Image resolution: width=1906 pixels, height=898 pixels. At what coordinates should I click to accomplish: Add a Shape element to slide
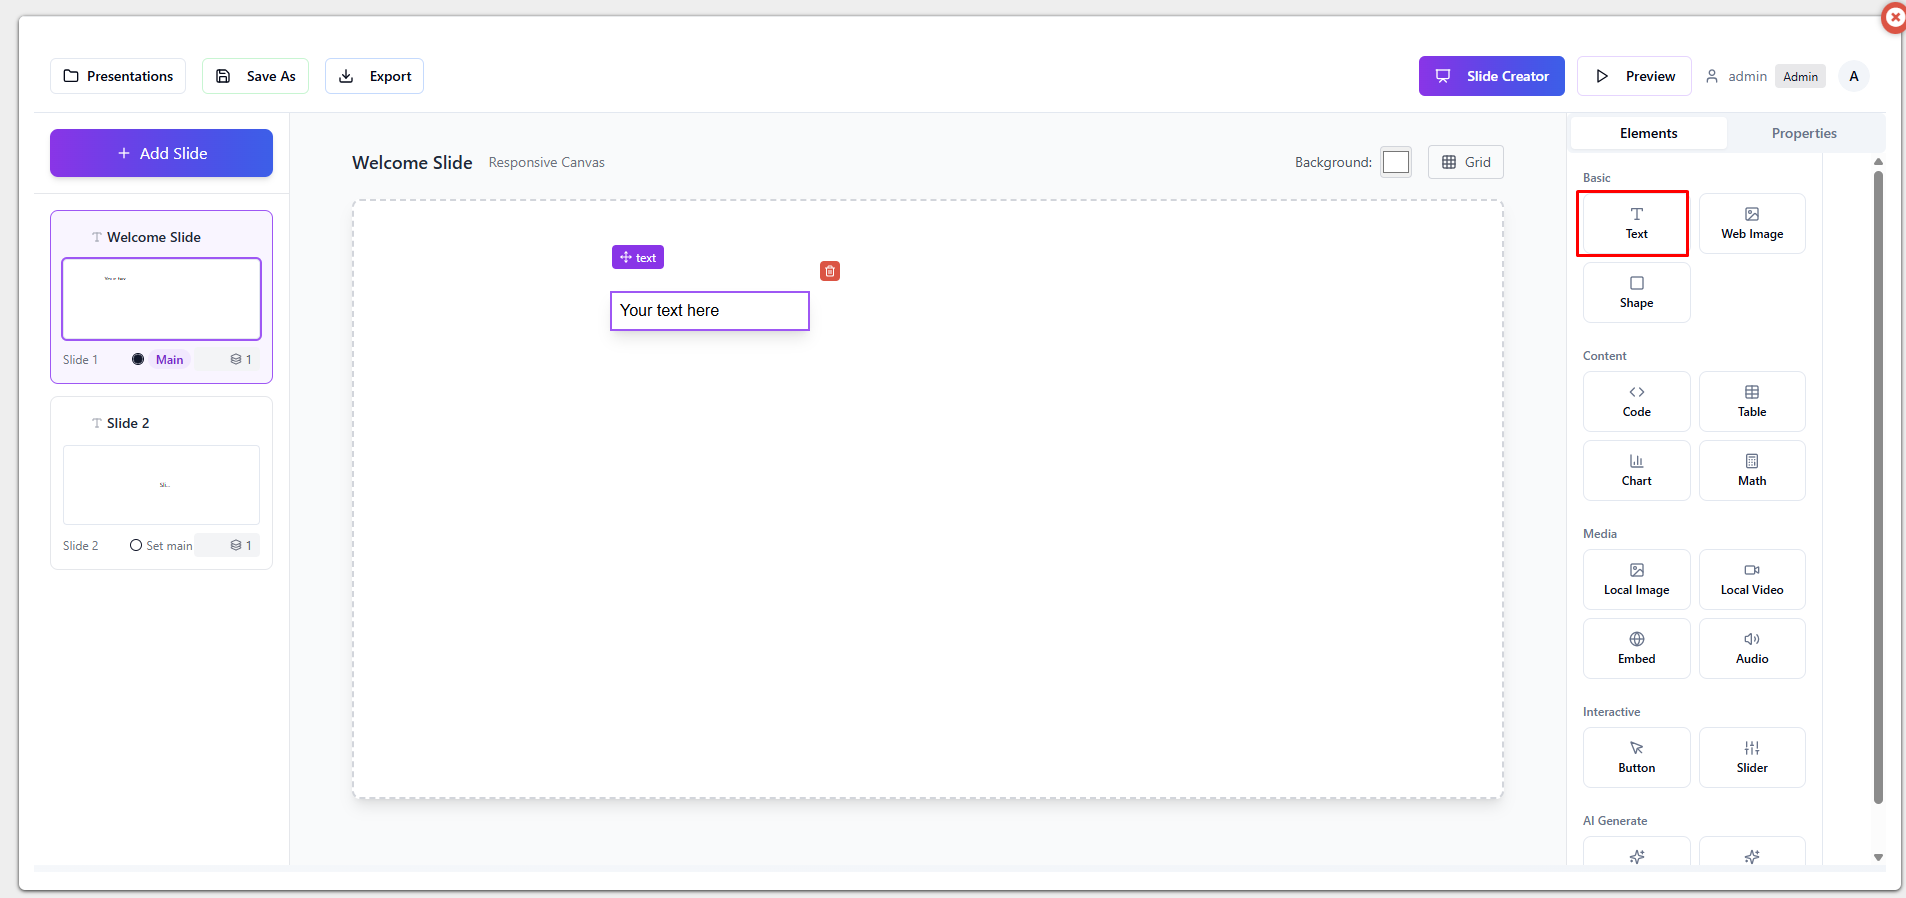coord(1635,292)
